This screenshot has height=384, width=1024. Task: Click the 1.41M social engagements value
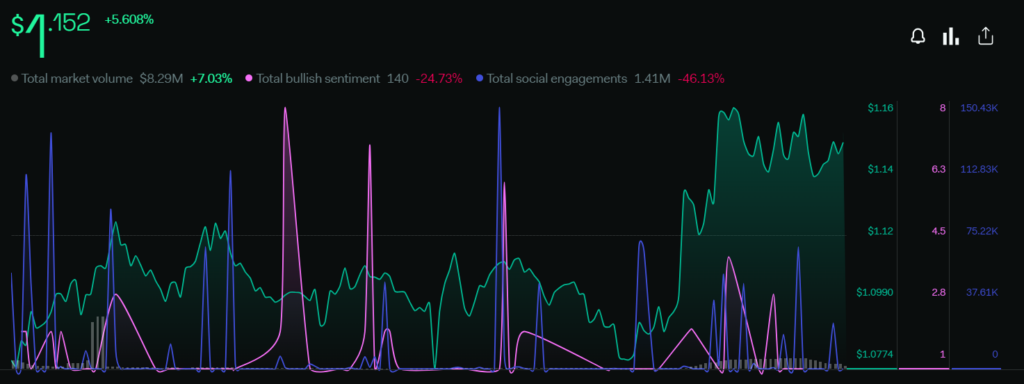pyautogui.click(x=652, y=78)
